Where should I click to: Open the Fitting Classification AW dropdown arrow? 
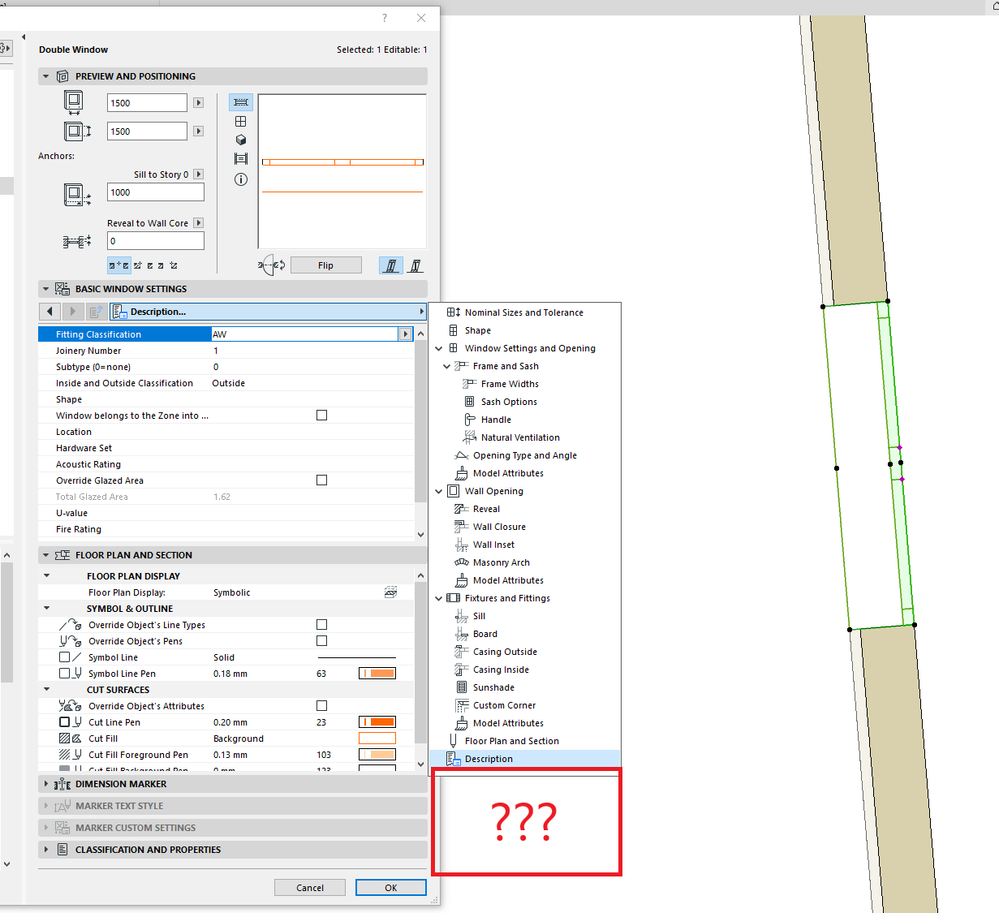[405, 334]
